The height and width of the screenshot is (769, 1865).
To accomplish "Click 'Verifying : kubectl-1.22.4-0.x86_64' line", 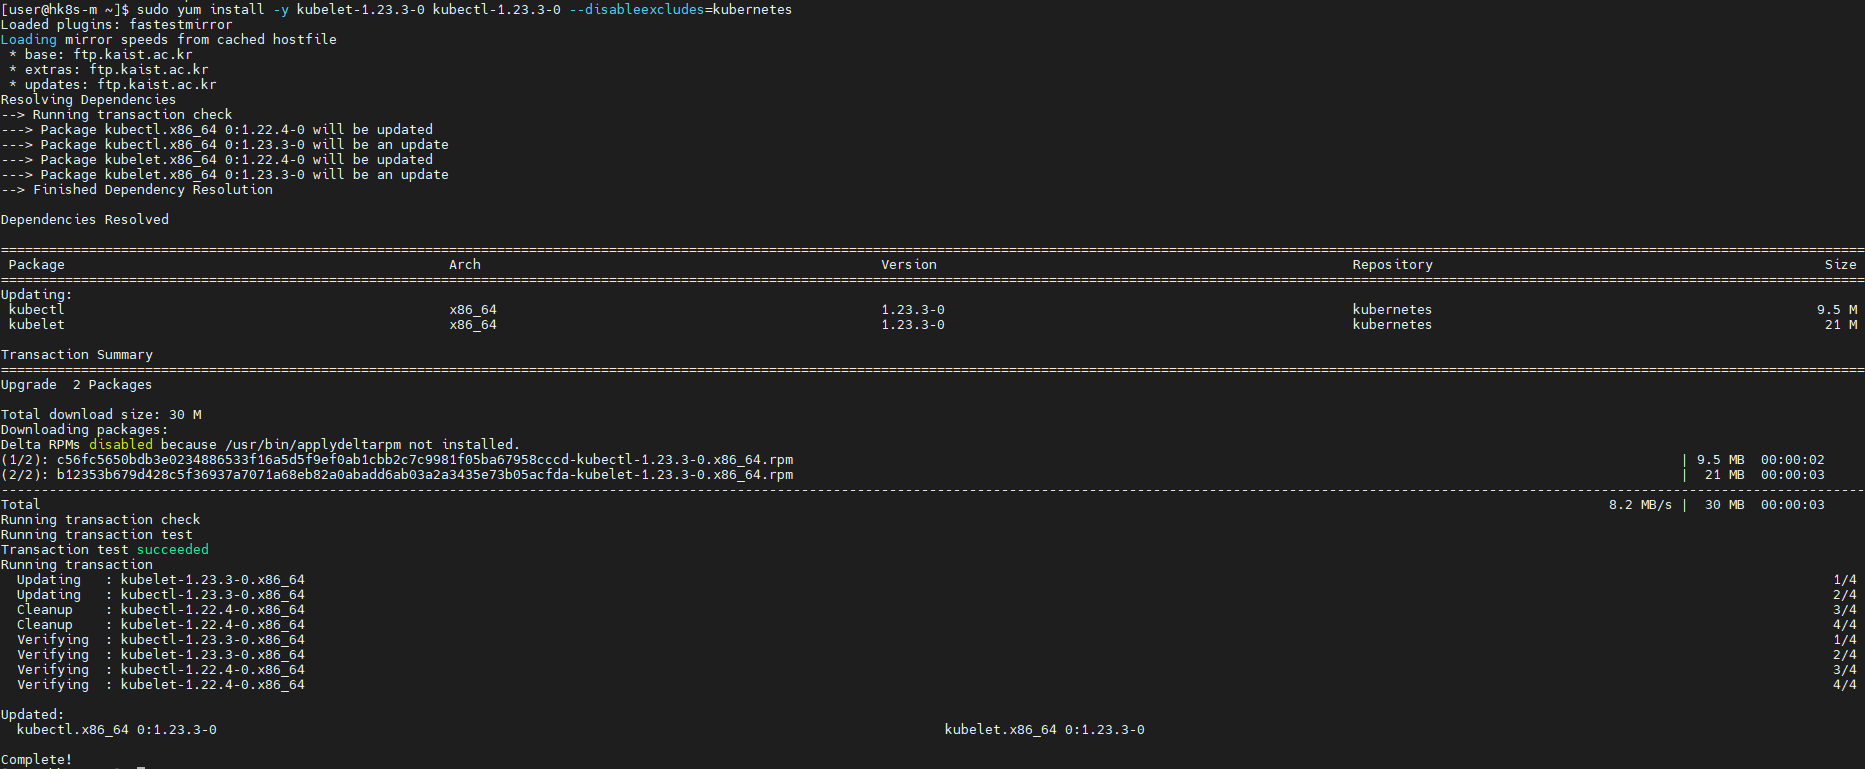I will click(x=161, y=670).
